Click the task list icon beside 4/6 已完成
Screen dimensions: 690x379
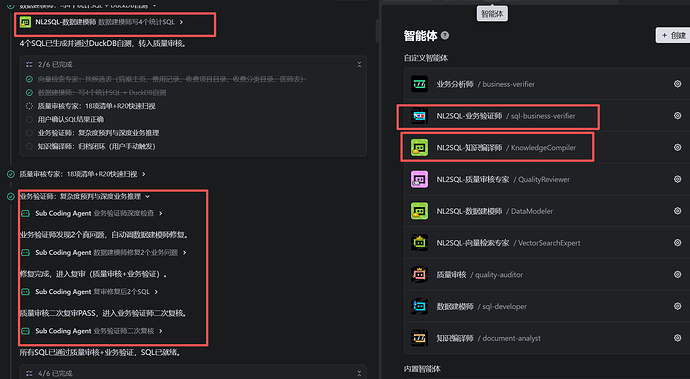pyautogui.click(x=29, y=373)
